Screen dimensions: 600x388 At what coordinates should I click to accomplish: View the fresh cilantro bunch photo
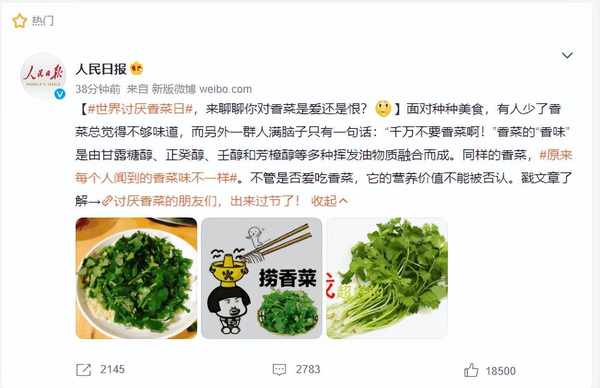387,278
